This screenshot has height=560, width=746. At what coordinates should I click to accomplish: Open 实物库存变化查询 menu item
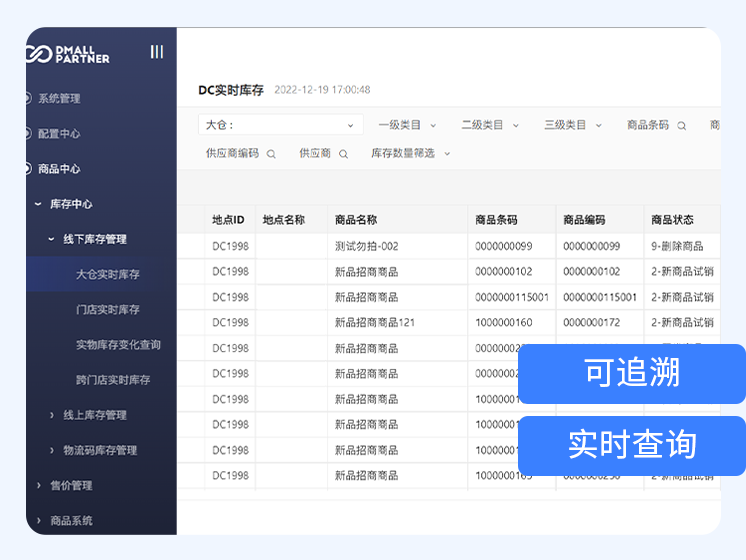tap(118, 345)
